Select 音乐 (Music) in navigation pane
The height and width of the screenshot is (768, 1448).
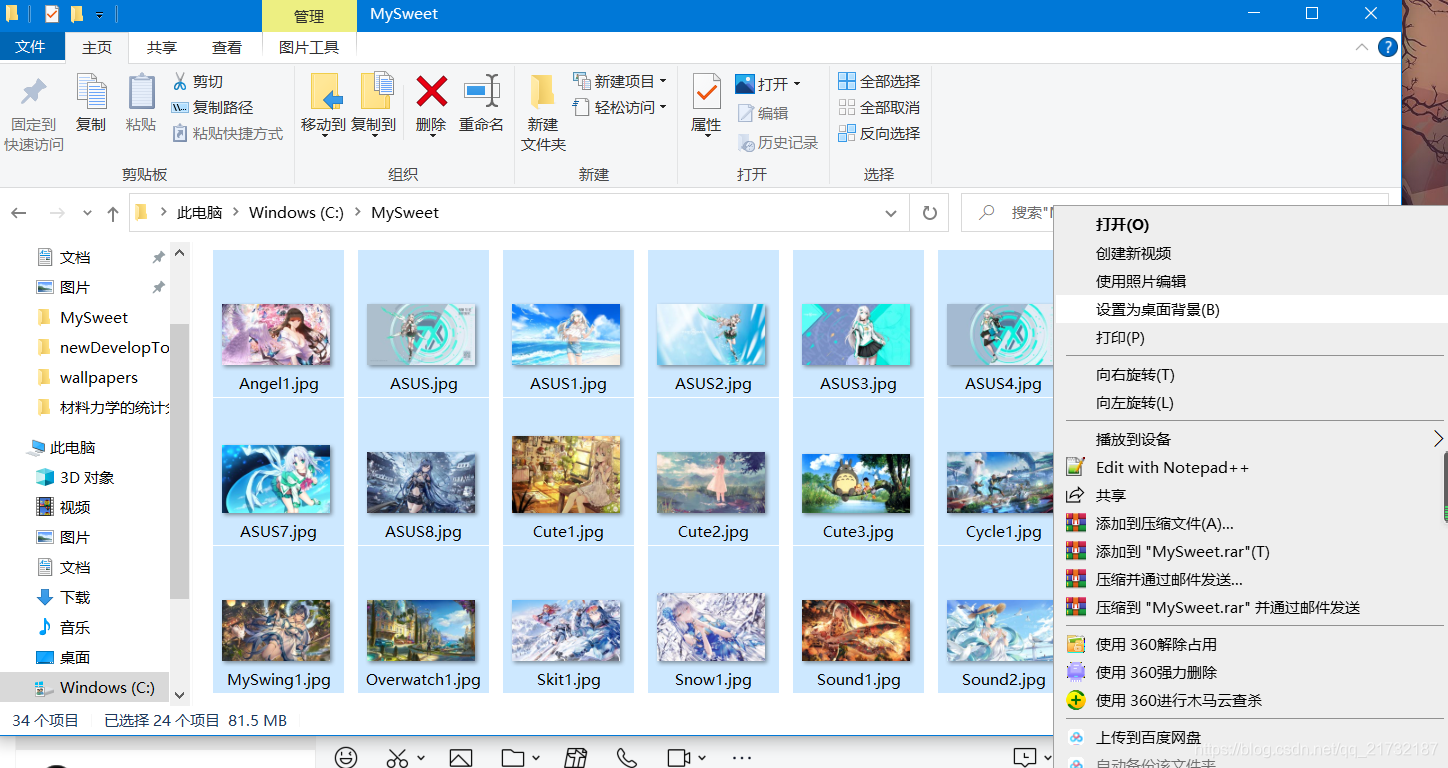pyautogui.click(x=75, y=627)
